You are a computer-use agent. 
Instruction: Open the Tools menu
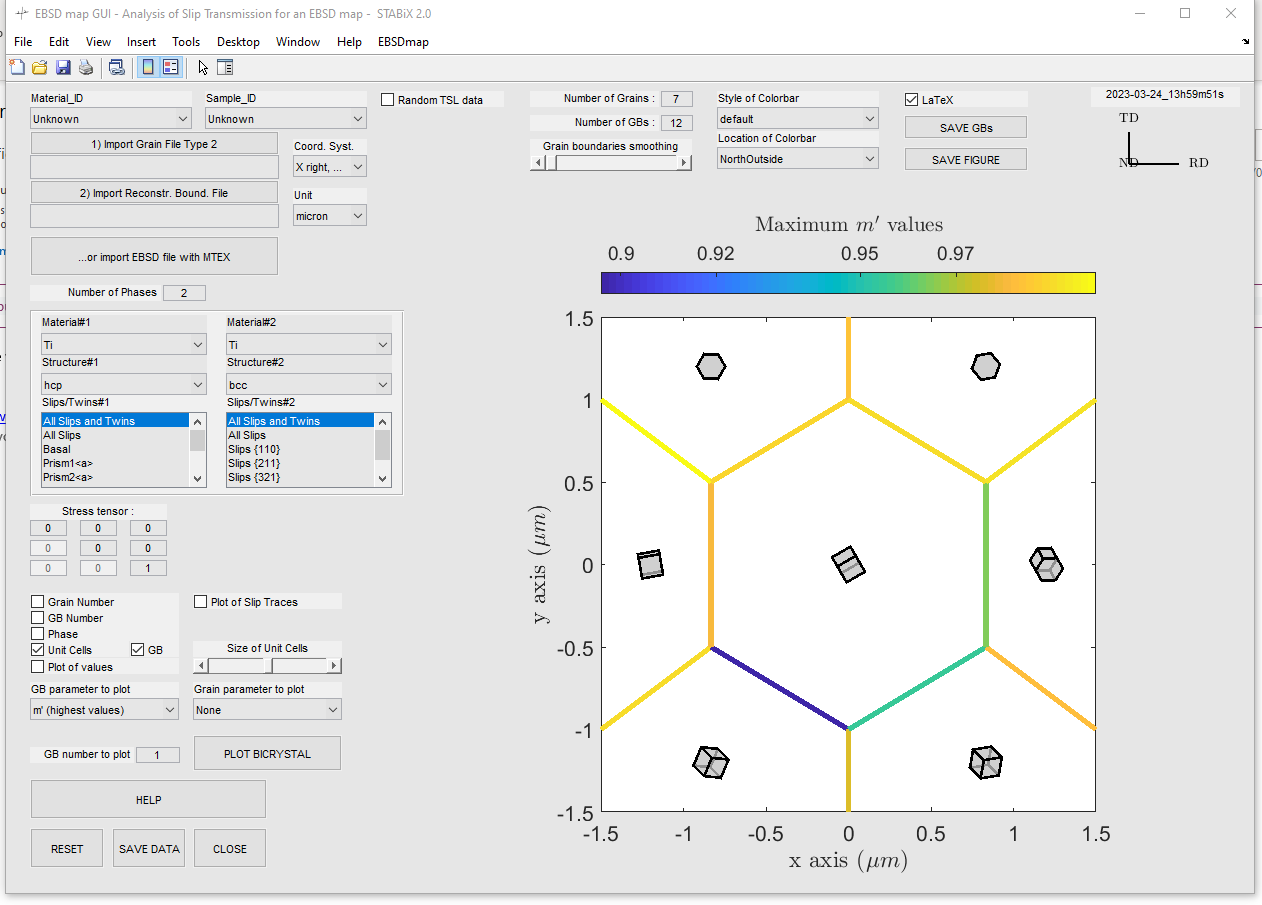(x=186, y=42)
